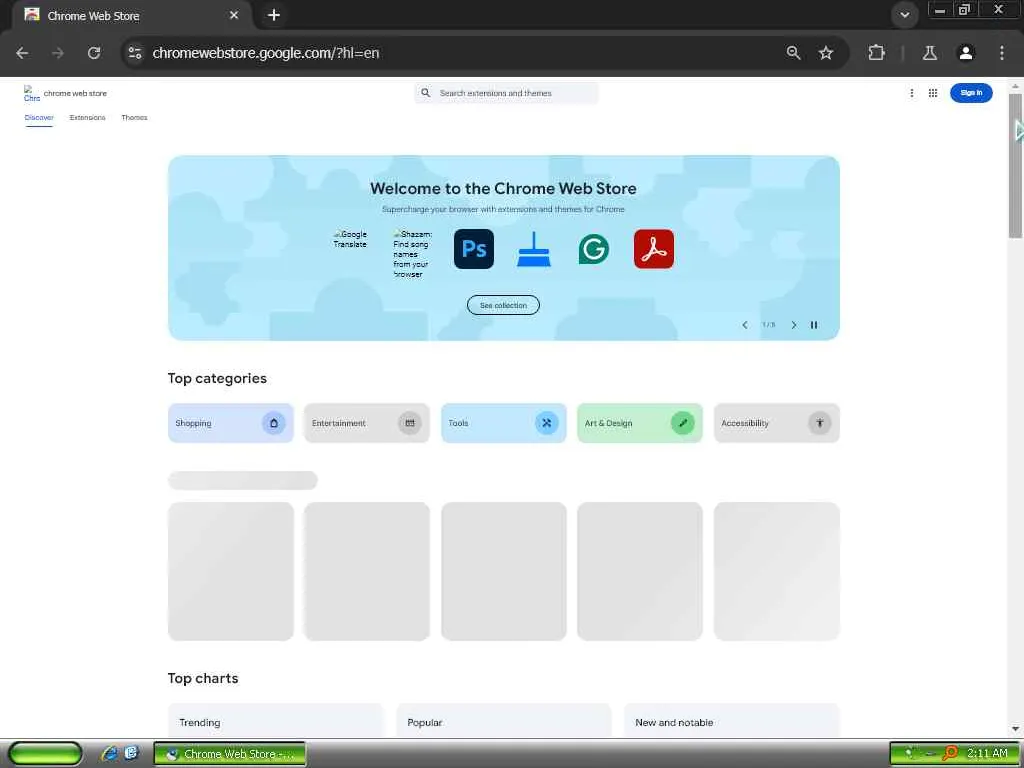The width and height of the screenshot is (1024, 768).
Task: Open the Grammarly G extension icon
Action: [594, 249]
